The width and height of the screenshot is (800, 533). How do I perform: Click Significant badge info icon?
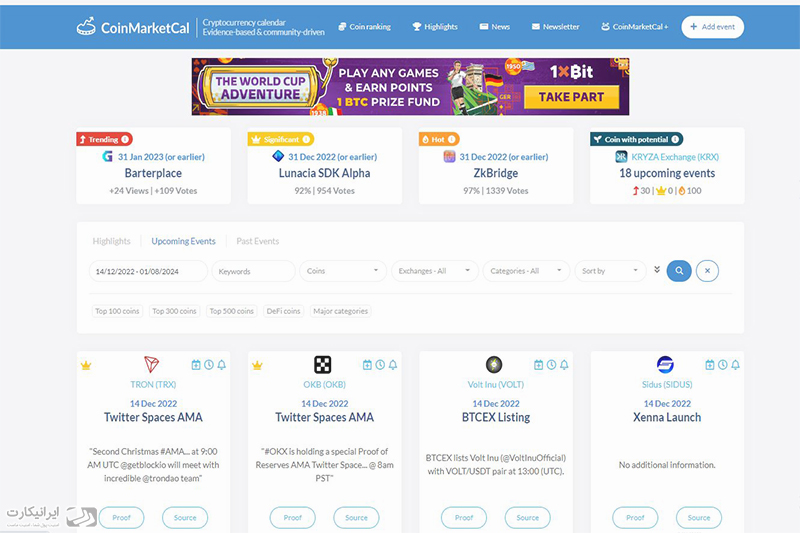click(x=306, y=139)
